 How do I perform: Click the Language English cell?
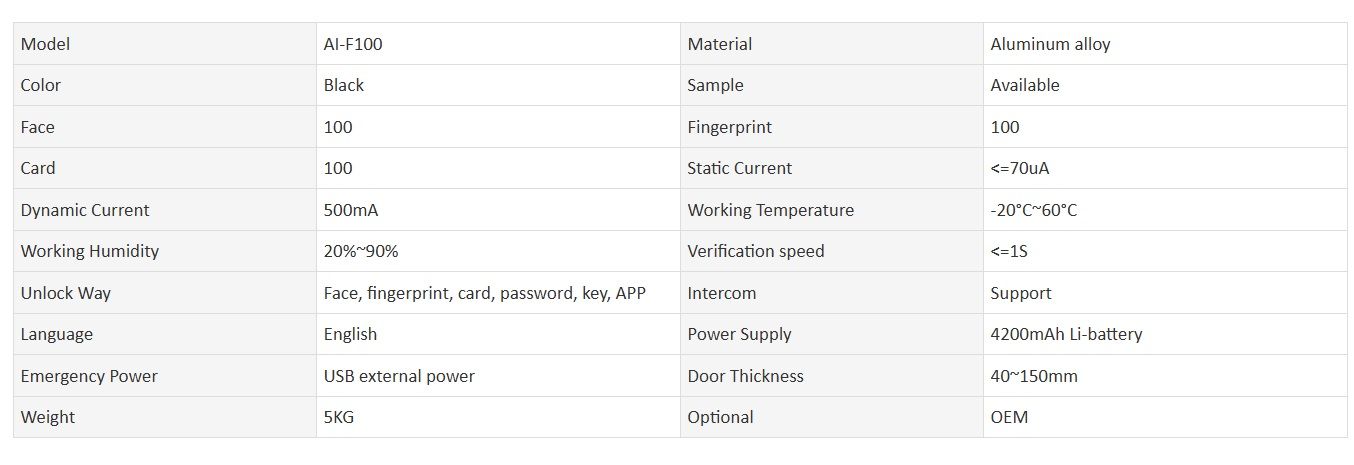coord(498,334)
